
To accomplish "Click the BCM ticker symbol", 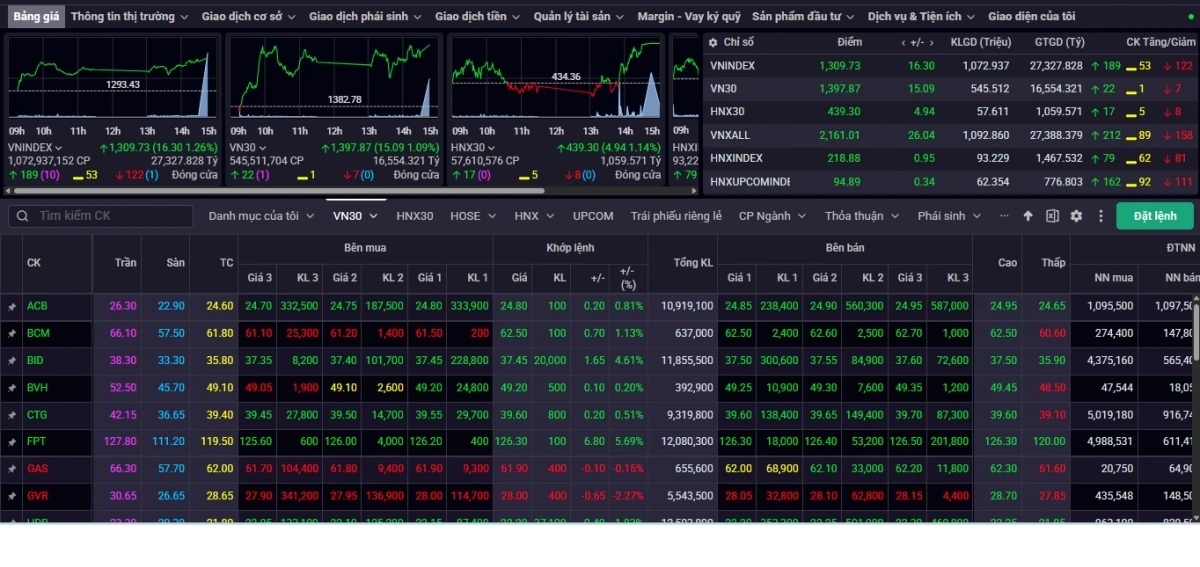I will [x=38, y=333].
